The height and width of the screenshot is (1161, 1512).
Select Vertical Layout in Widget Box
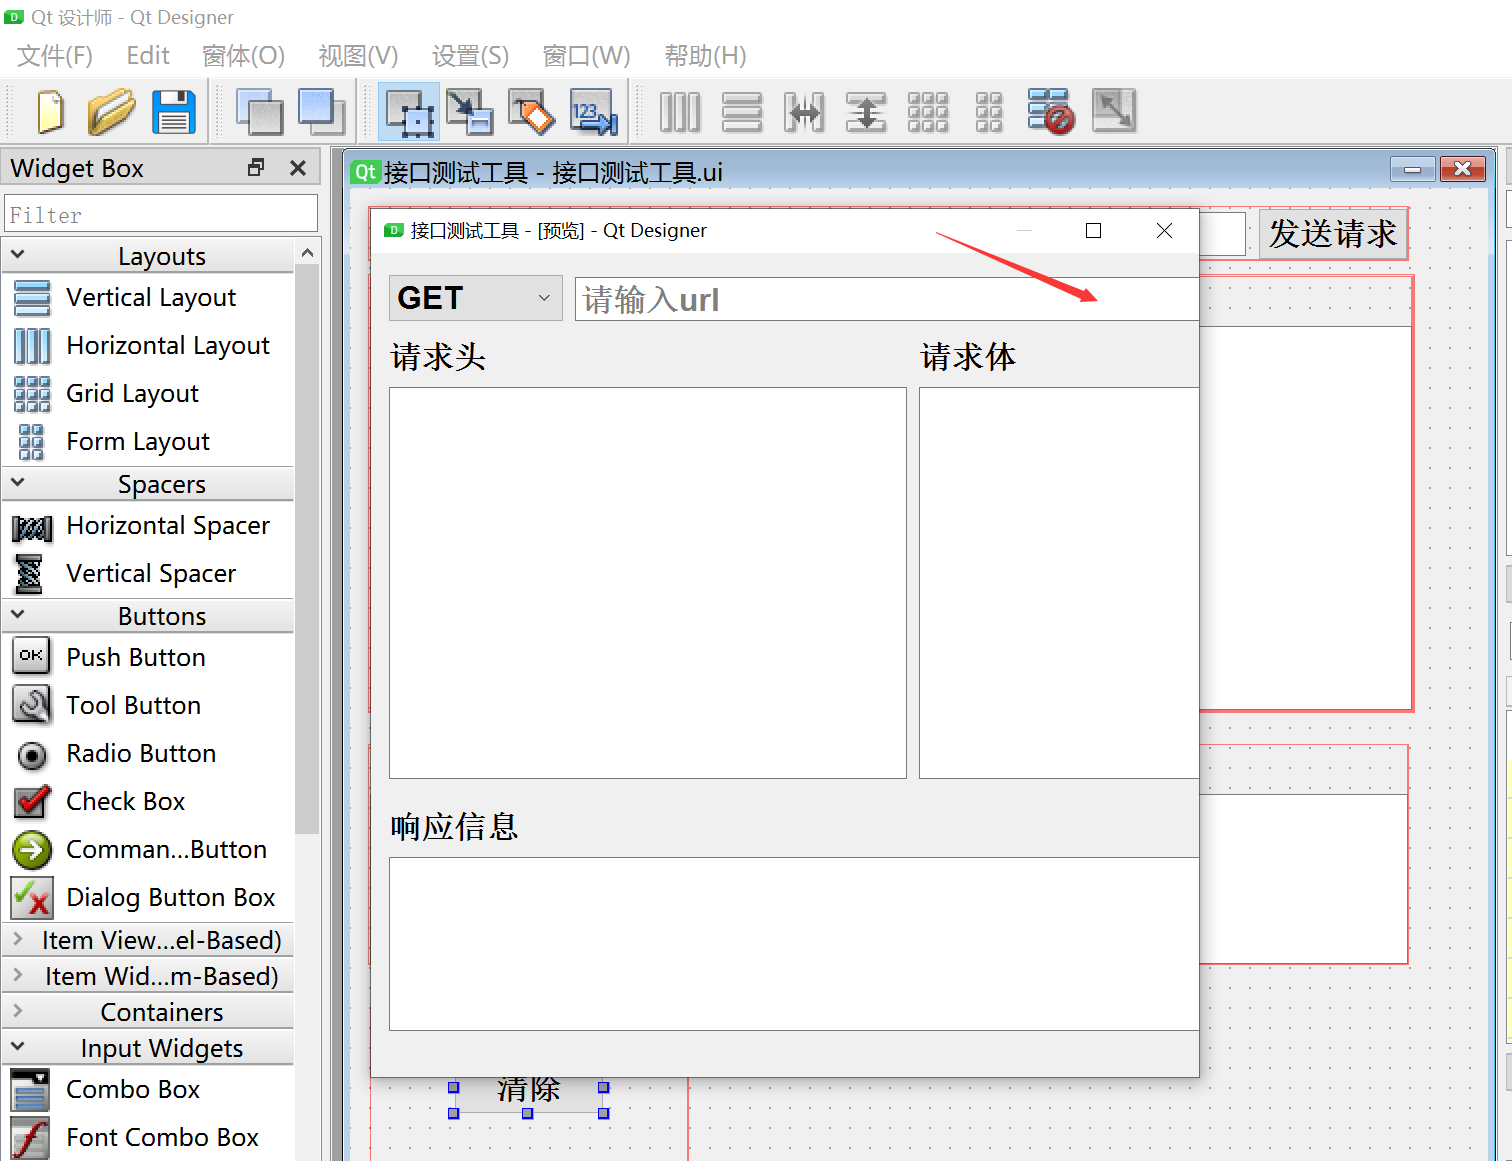[x=150, y=297]
